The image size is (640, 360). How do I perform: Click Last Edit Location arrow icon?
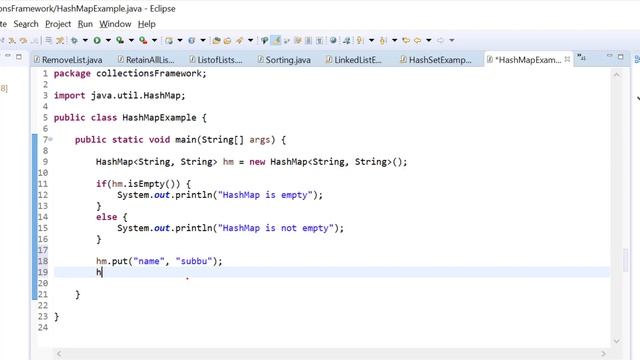[406, 40]
